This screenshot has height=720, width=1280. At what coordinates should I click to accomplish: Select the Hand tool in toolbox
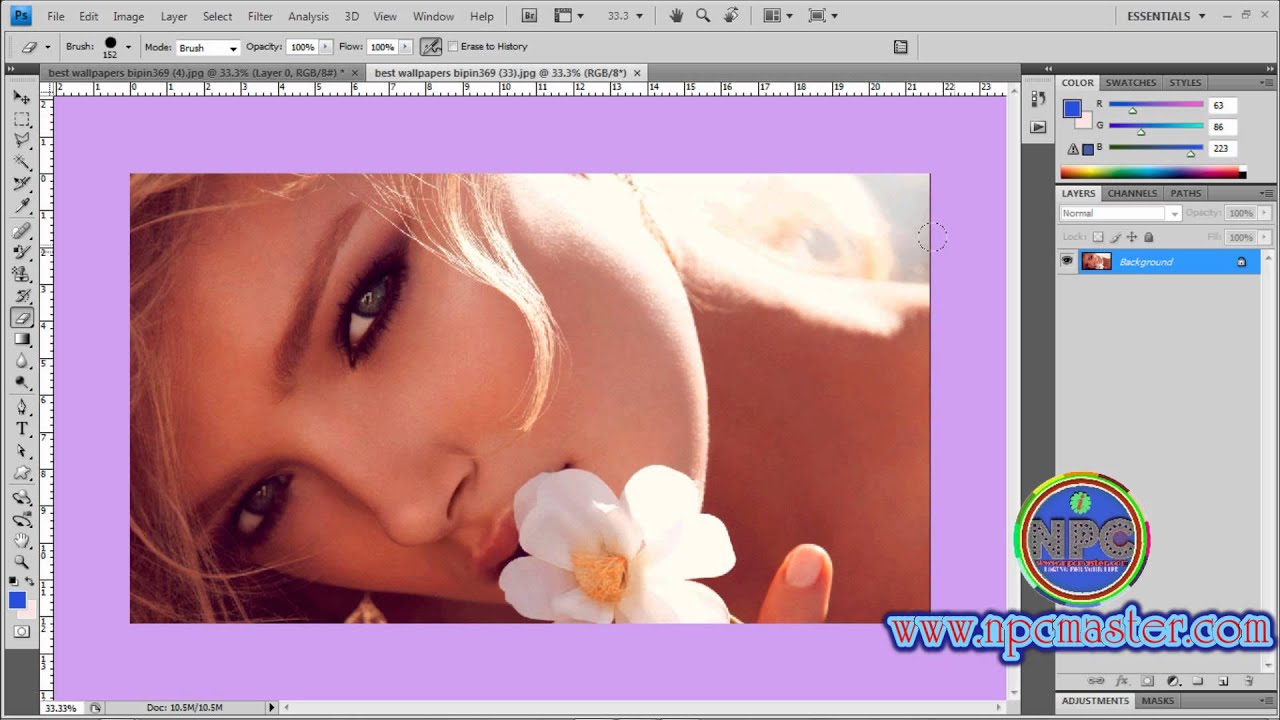pyautogui.click(x=21, y=541)
